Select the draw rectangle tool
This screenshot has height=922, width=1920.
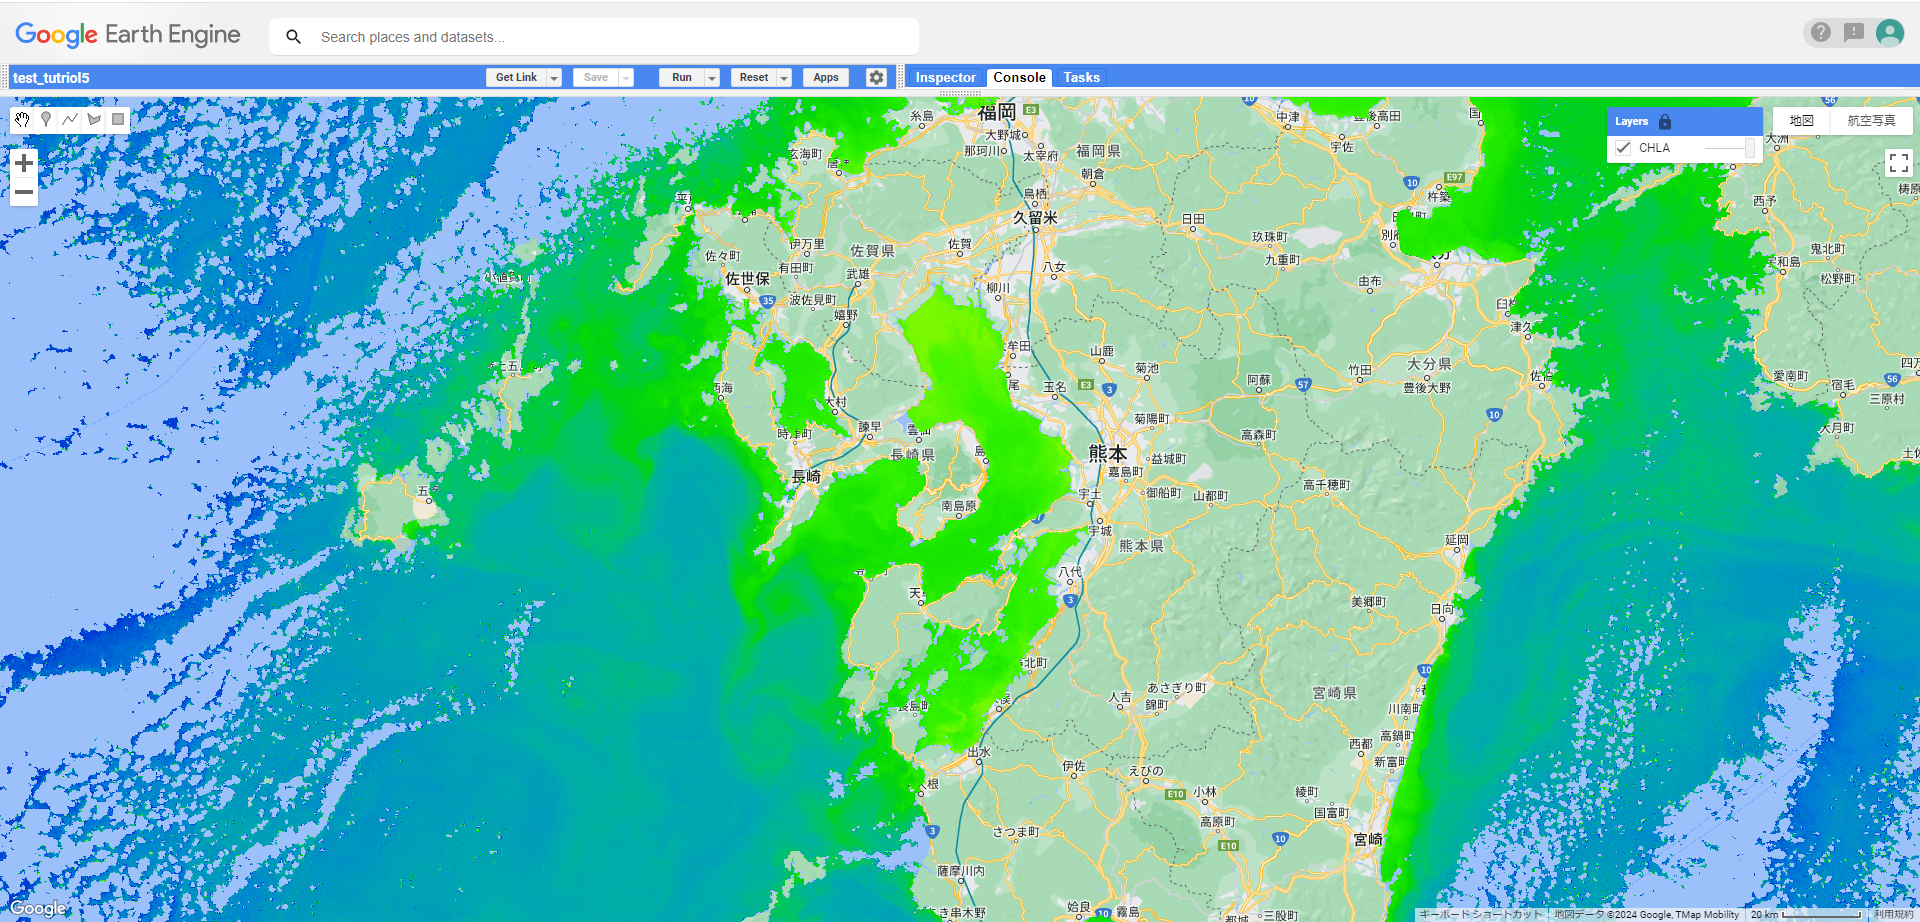(x=118, y=120)
